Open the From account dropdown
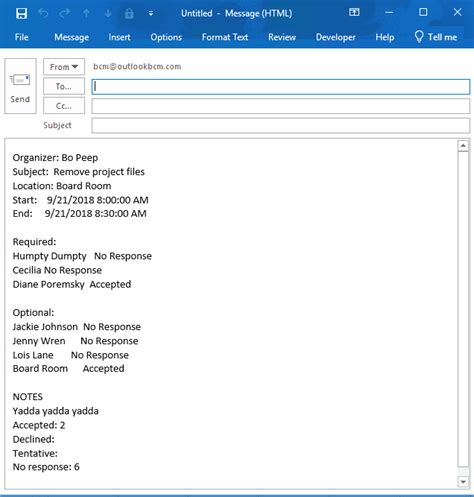Screen dimensions: 474x497 [64, 67]
